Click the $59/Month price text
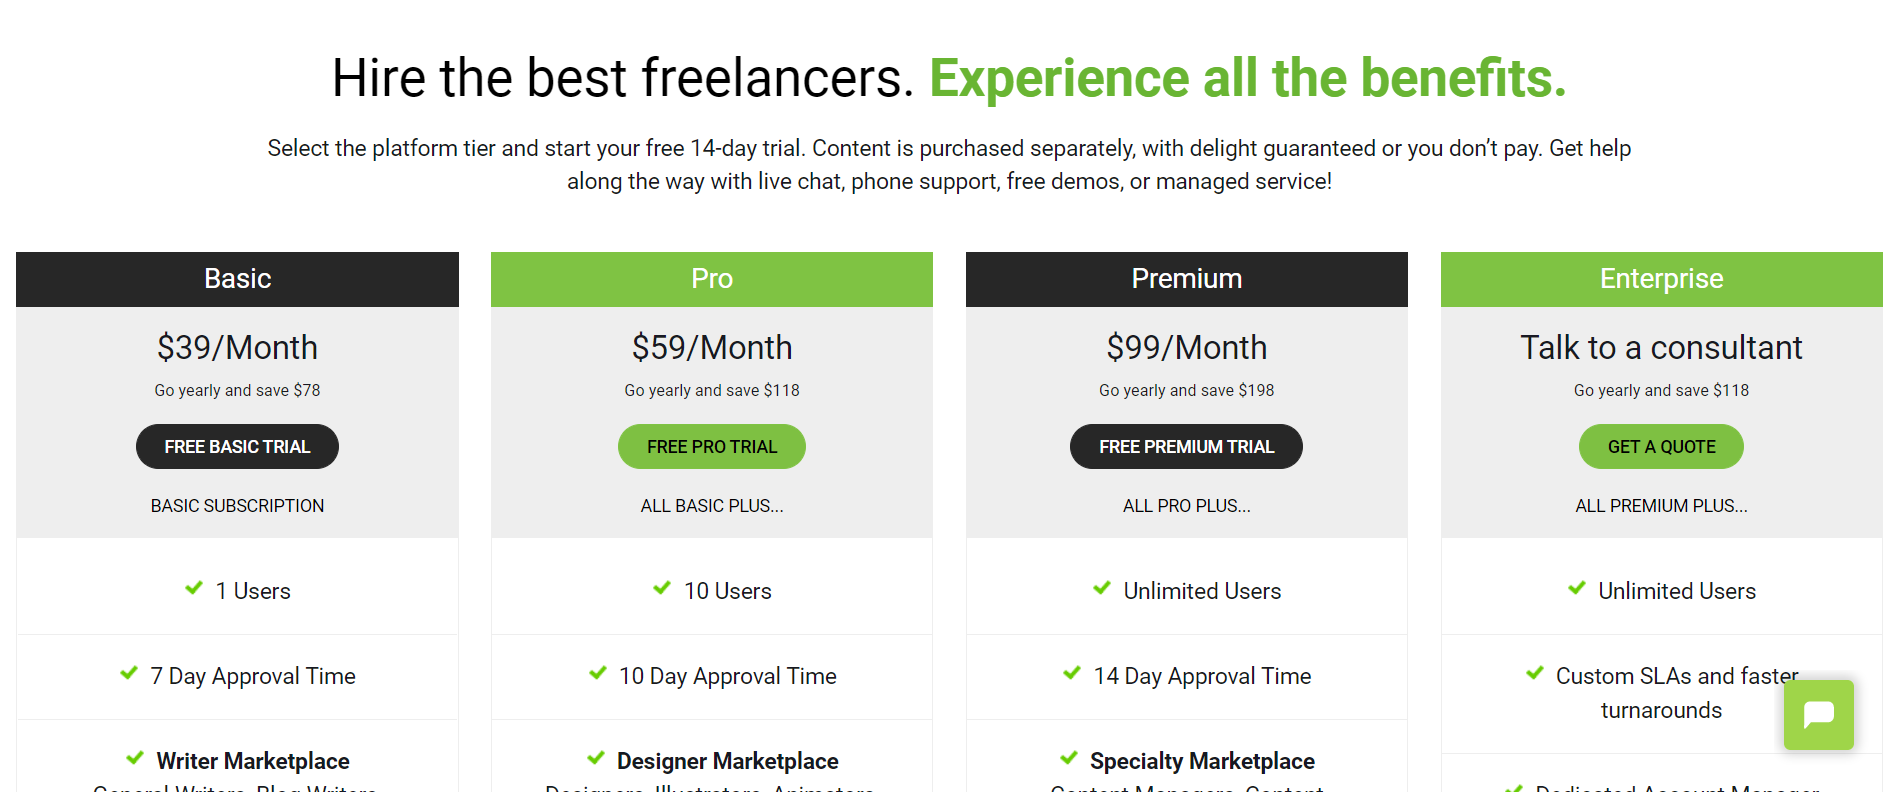This screenshot has width=1897, height=792. pyautogui.click(x=712, y=348)
